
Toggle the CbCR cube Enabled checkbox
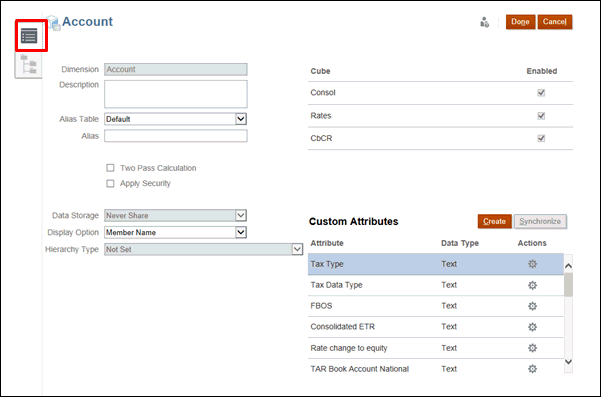point(541,138)
